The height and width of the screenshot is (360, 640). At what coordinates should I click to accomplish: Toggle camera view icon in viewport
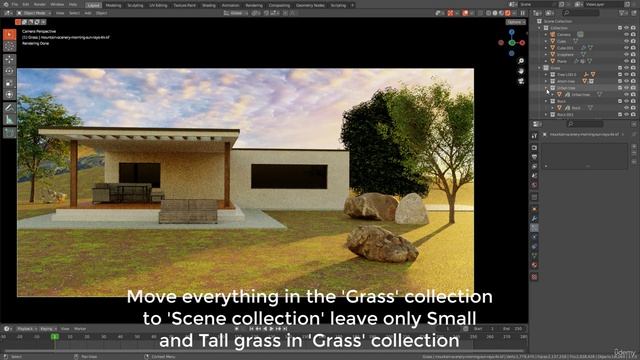tap(521, 81)
